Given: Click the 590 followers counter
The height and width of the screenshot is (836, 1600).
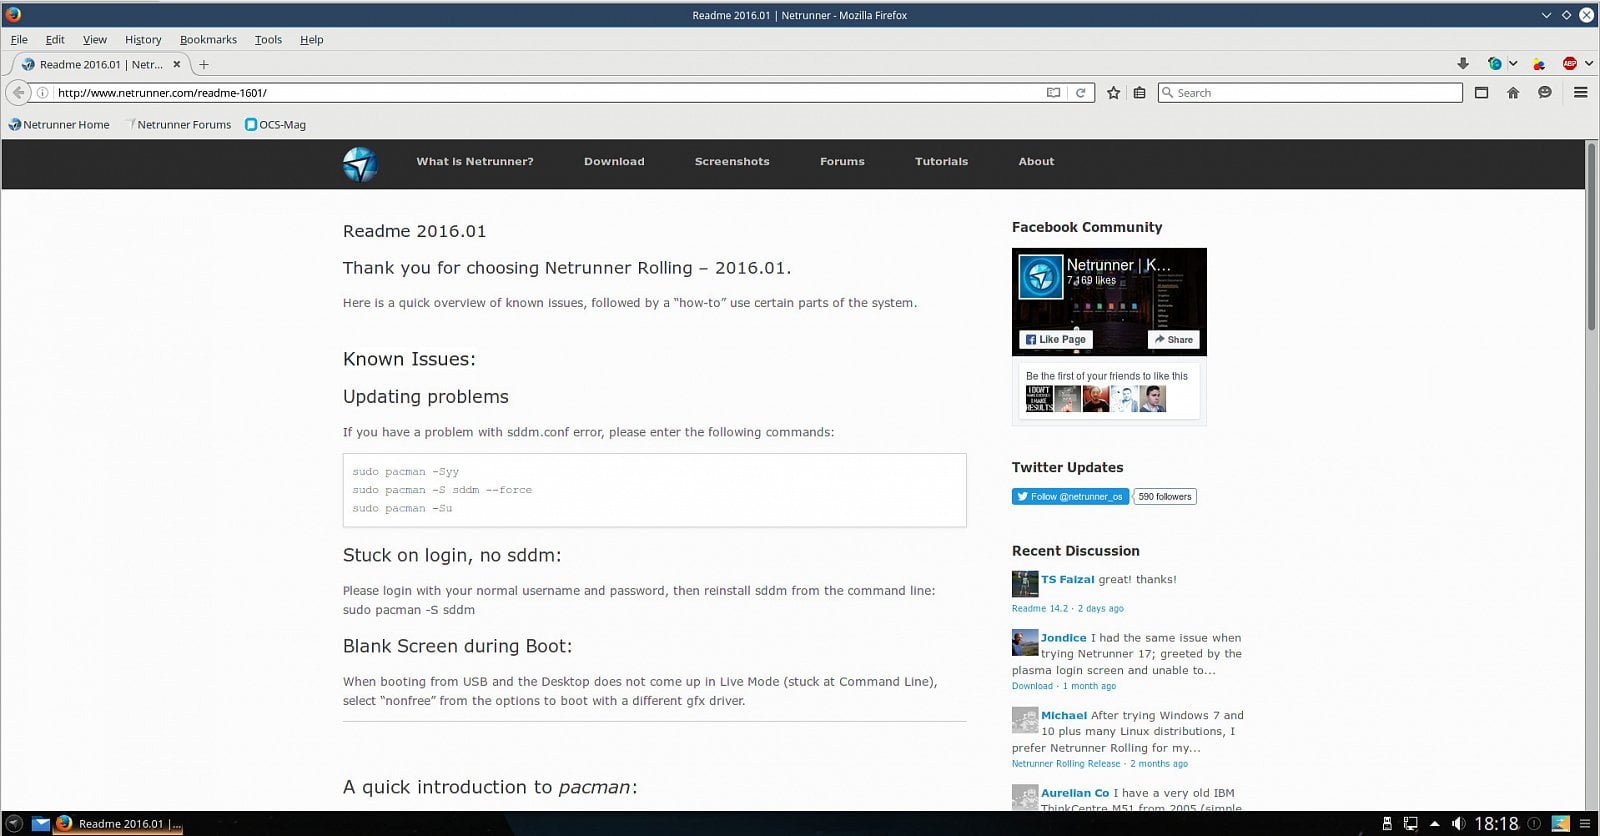Looking at the screenshot, I should tap(1165, 497).
